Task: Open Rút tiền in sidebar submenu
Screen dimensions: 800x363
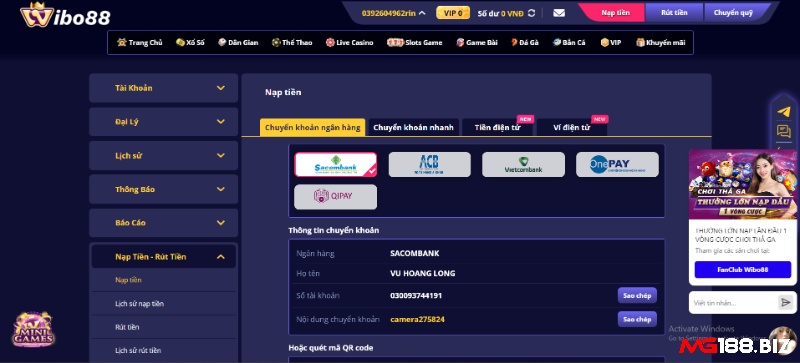Action: (x=127, y=327)
